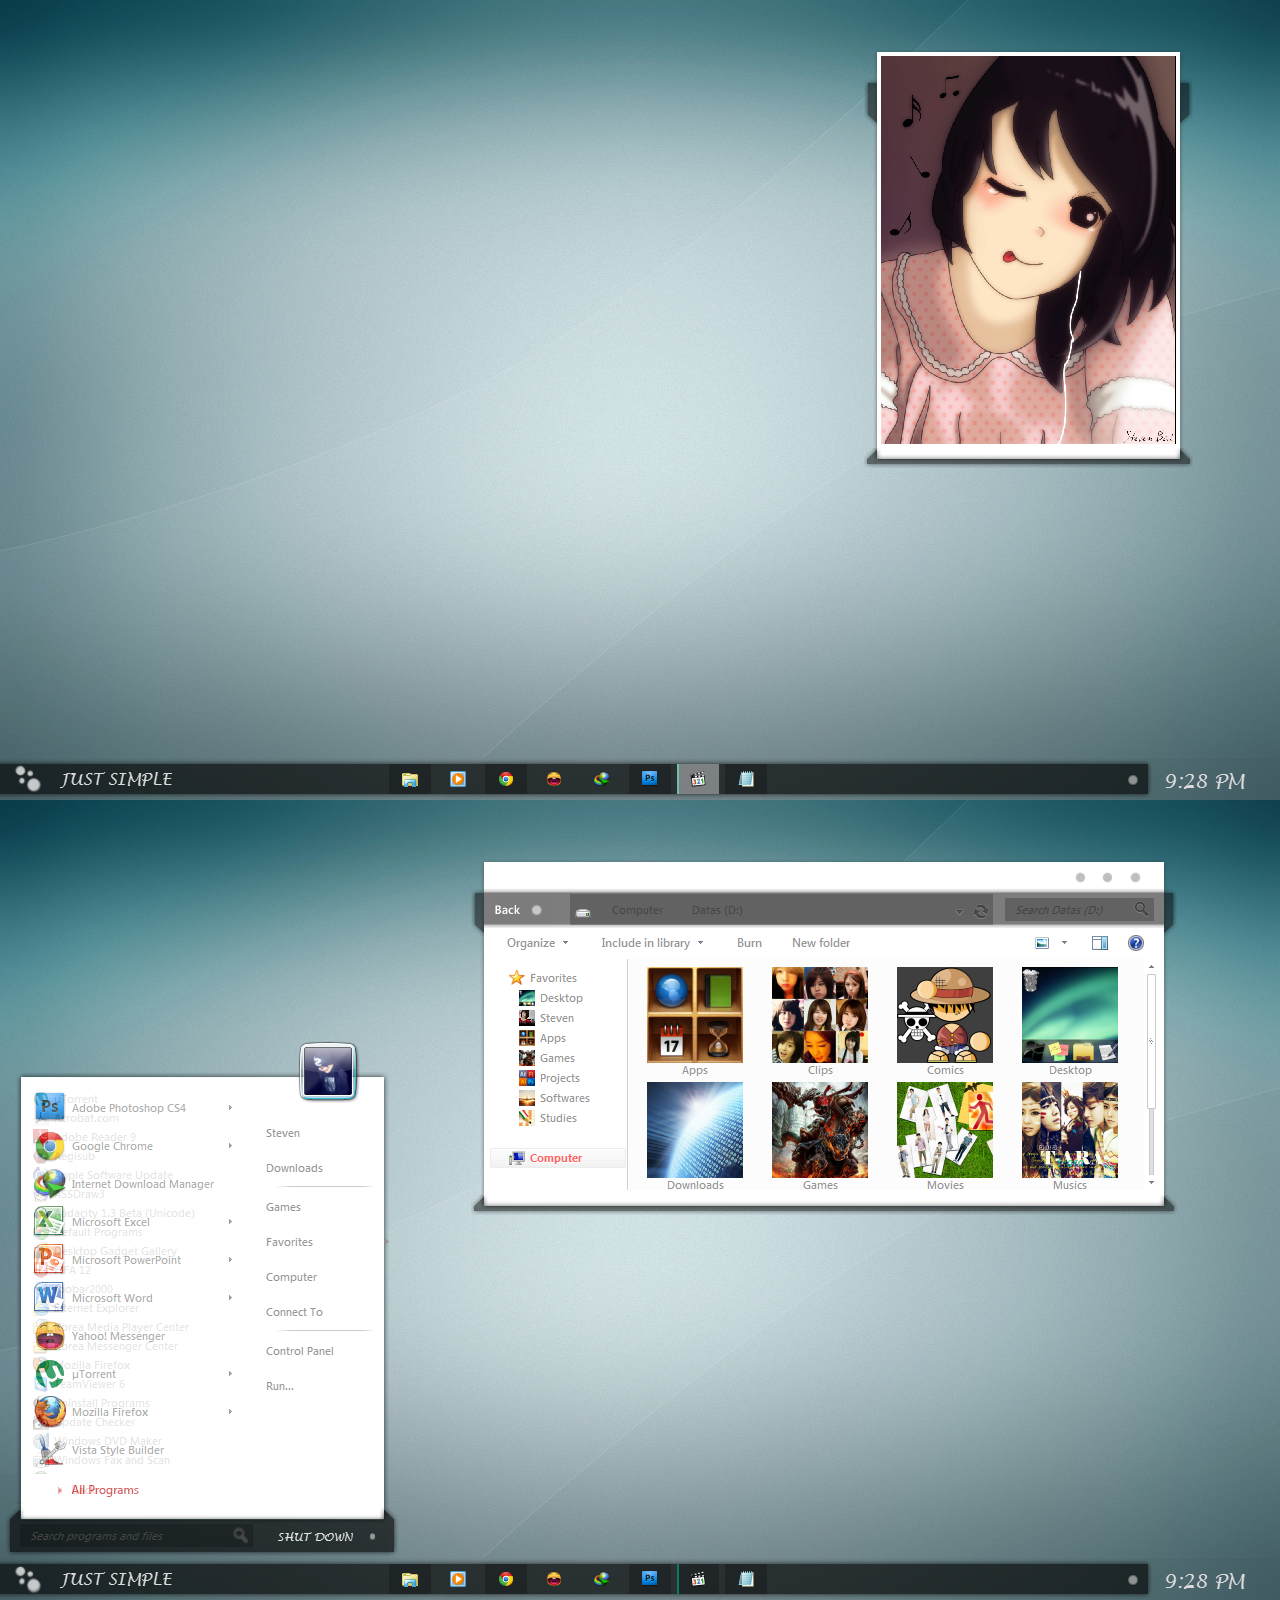The image size is (1280, 1600).
Task: Click the user account picture above Start menu
Action: coord(328,1071)
